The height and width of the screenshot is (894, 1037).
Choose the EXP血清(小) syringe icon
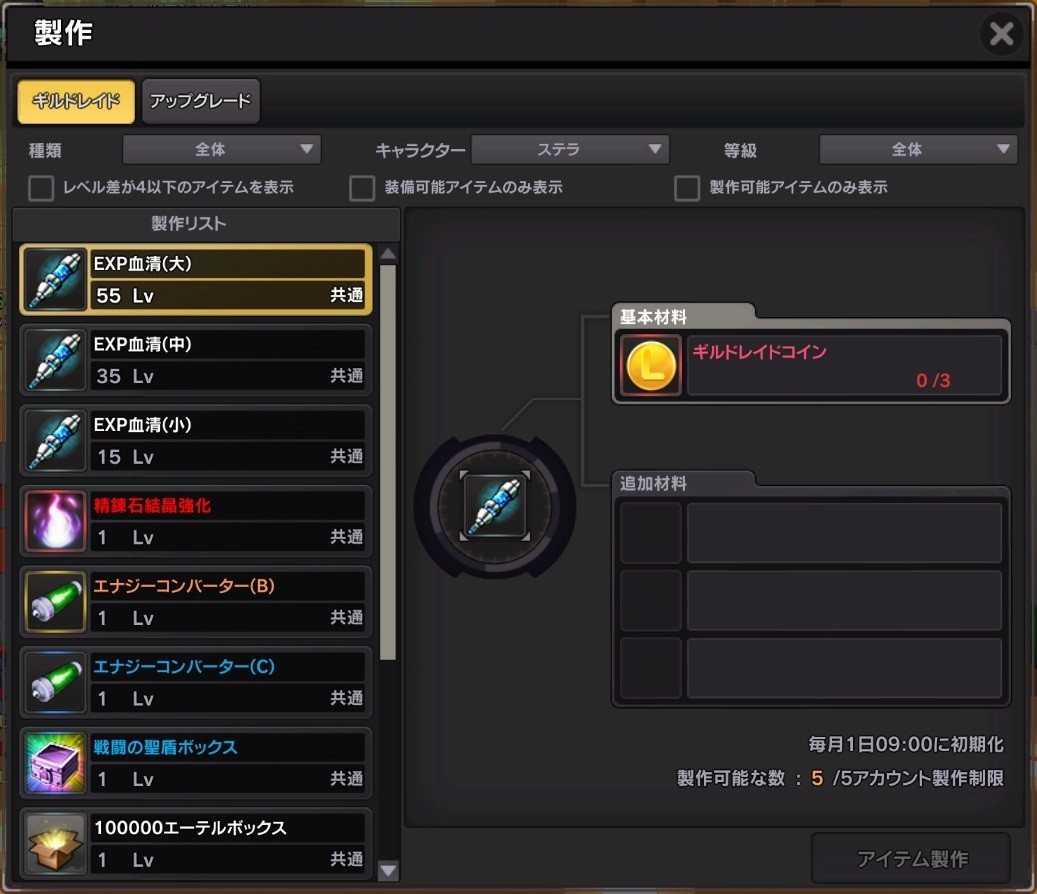[x=56, y=441]
